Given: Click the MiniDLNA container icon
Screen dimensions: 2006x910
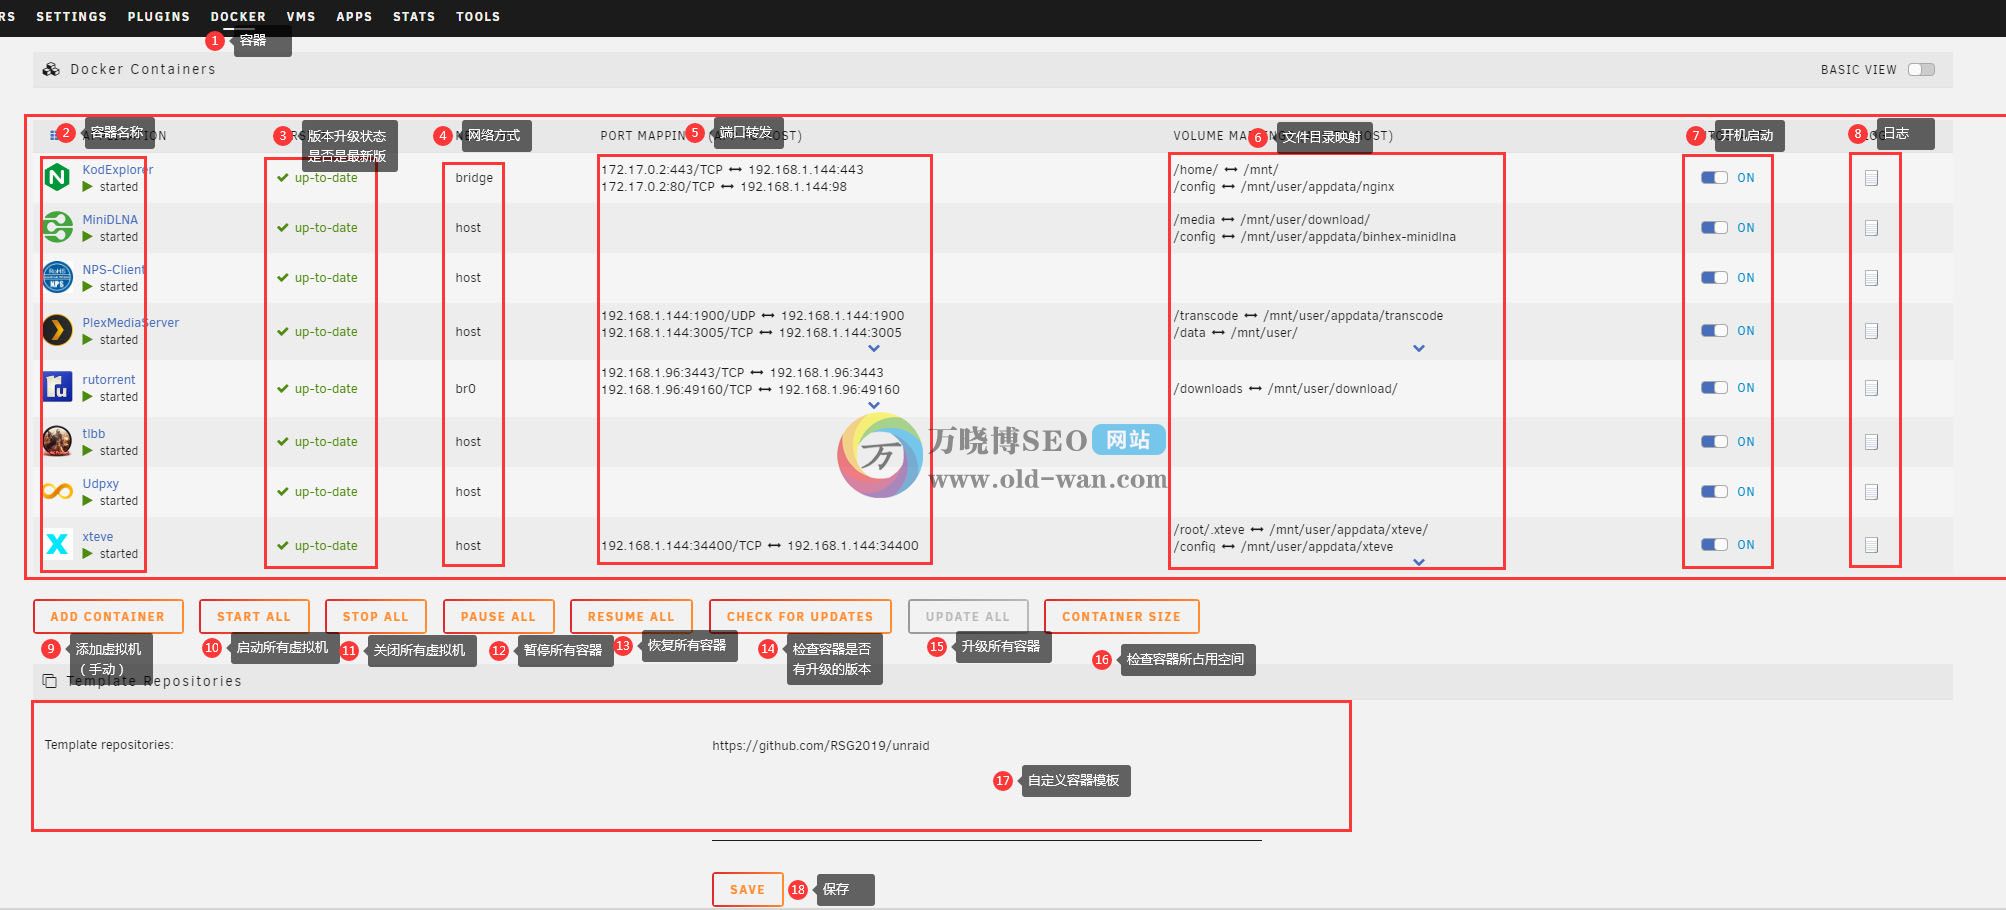Looking at the screenshot, I should (x=58, y=228).
